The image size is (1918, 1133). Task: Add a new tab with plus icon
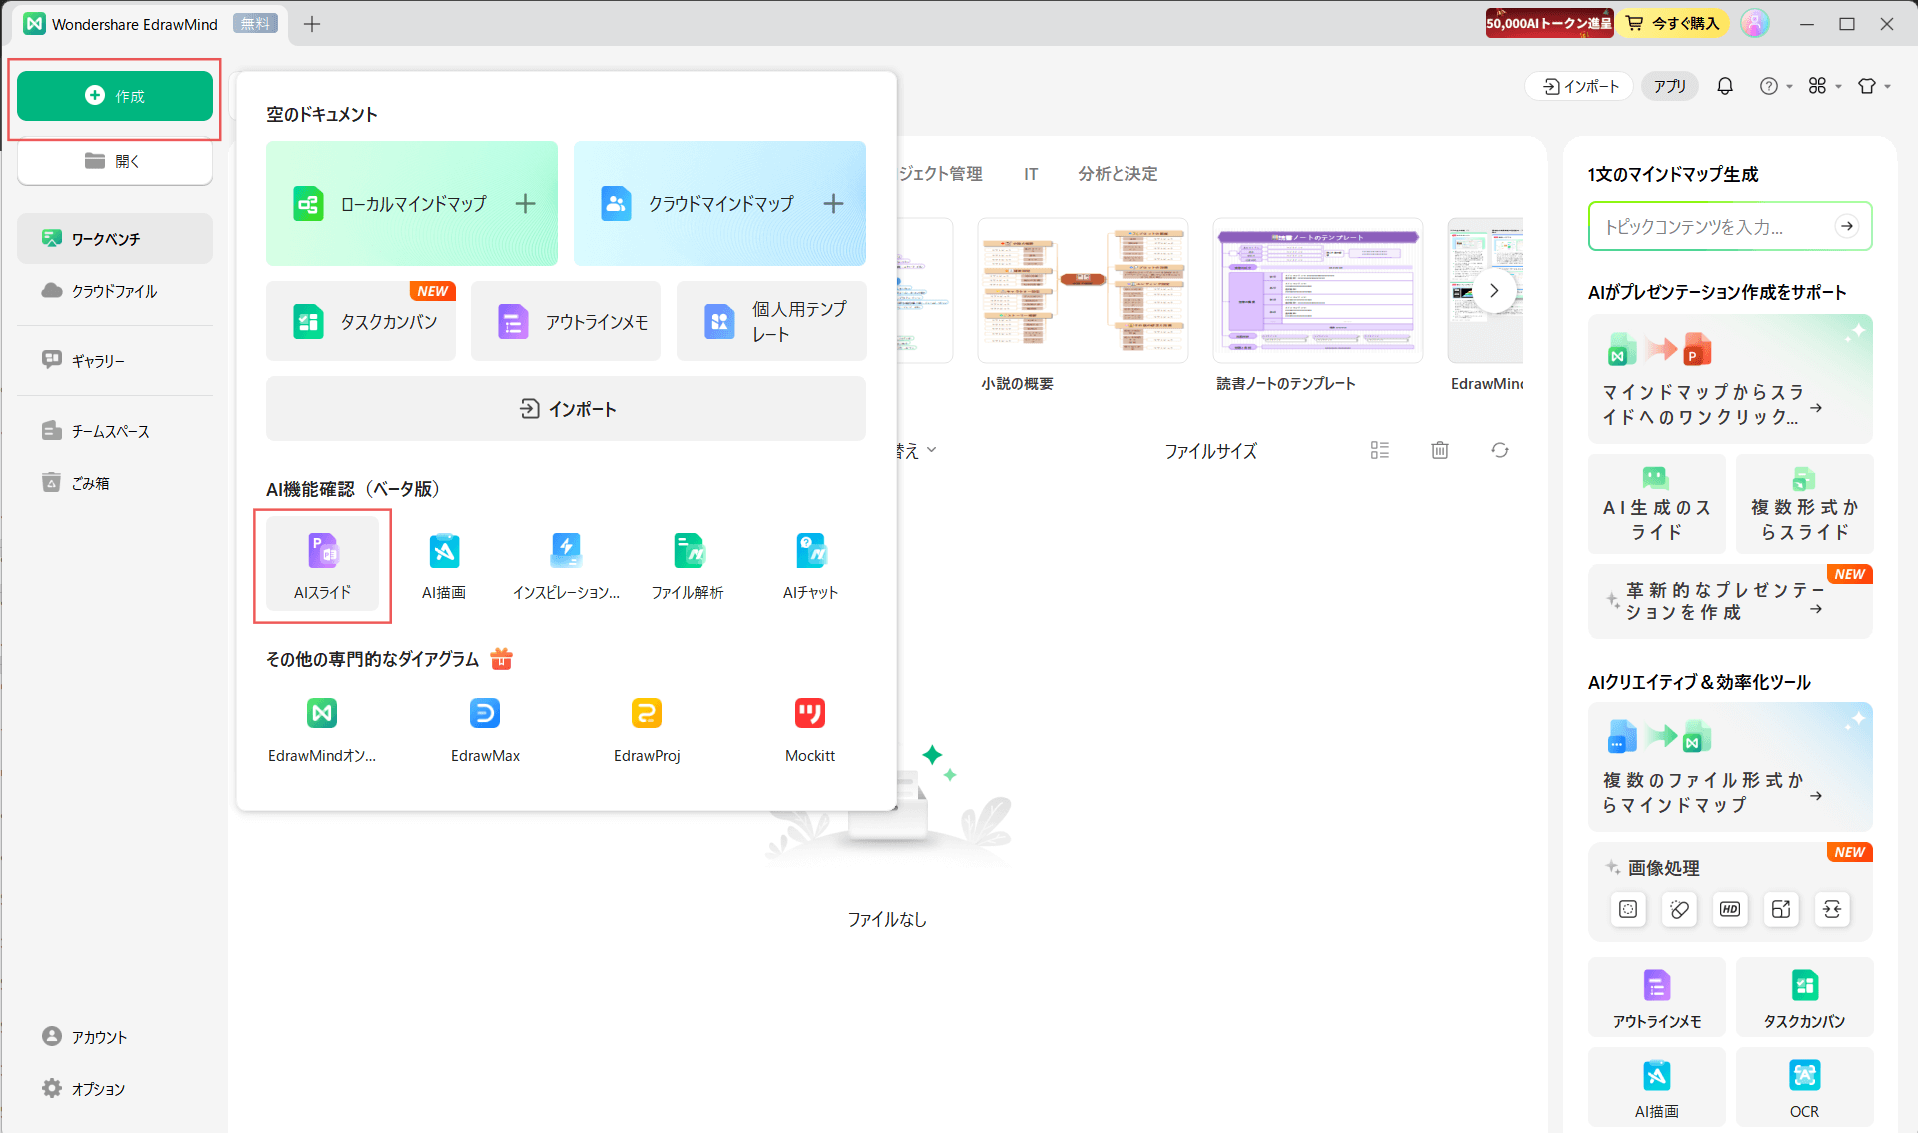(x=312, y=24)
